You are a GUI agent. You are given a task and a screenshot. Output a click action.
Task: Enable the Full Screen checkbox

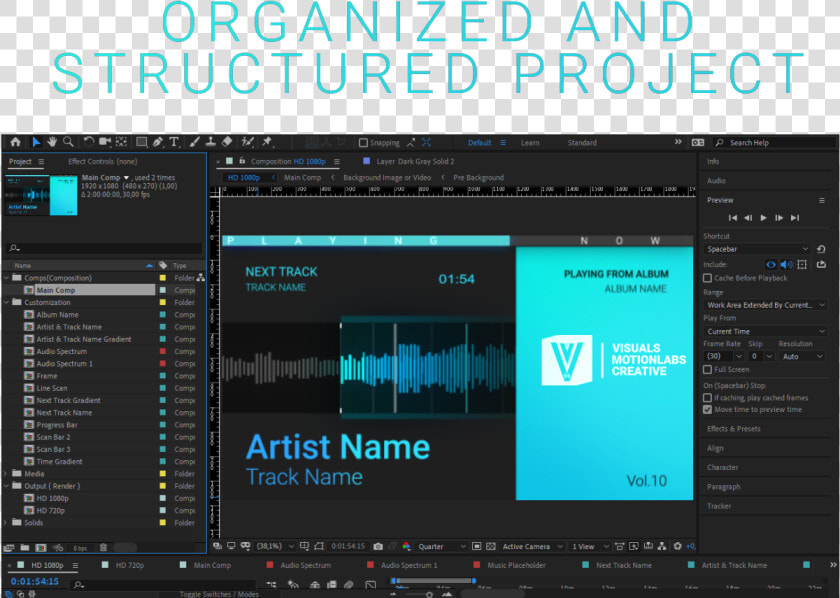pyautogui.click(x=707, y=370)
